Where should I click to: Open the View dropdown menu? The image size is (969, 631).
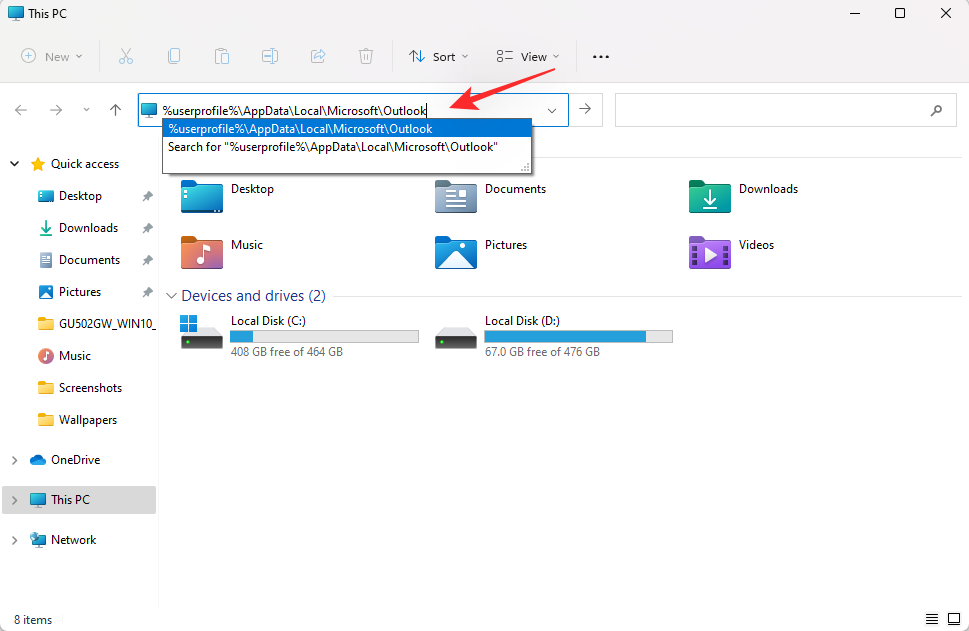tap(528, 56)
